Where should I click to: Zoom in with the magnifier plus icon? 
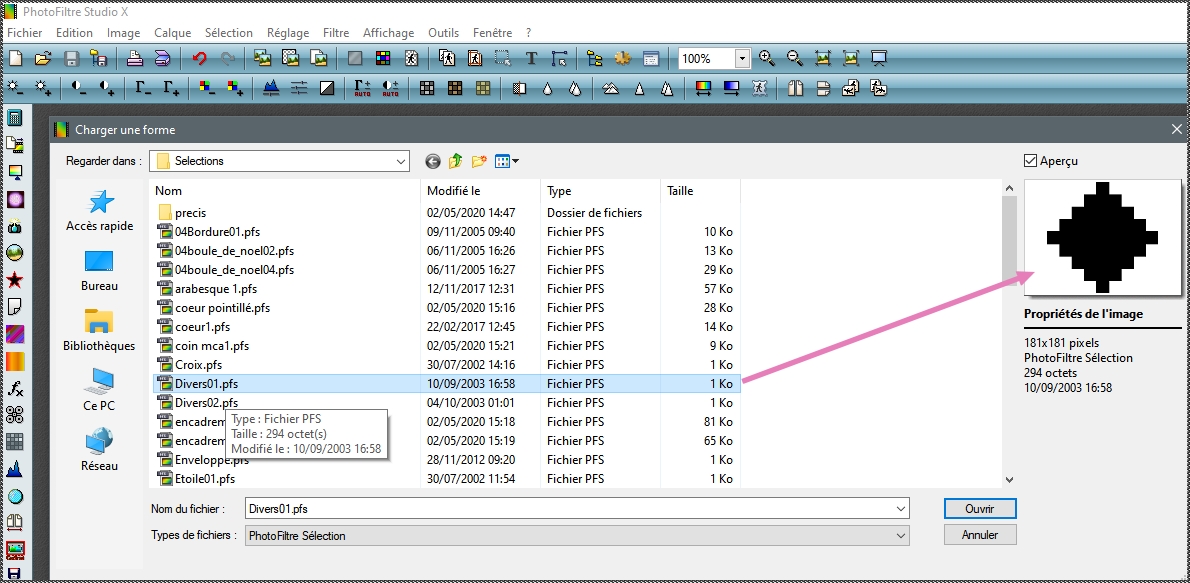pos(767,58)
